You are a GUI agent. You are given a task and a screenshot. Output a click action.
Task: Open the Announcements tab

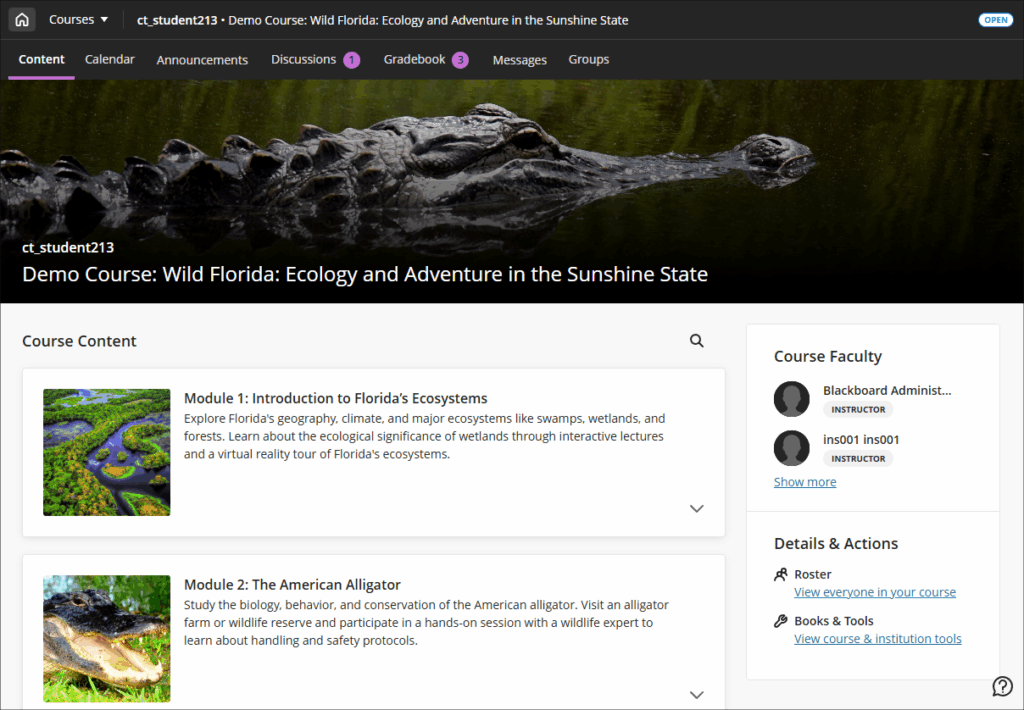coord(202,60)
